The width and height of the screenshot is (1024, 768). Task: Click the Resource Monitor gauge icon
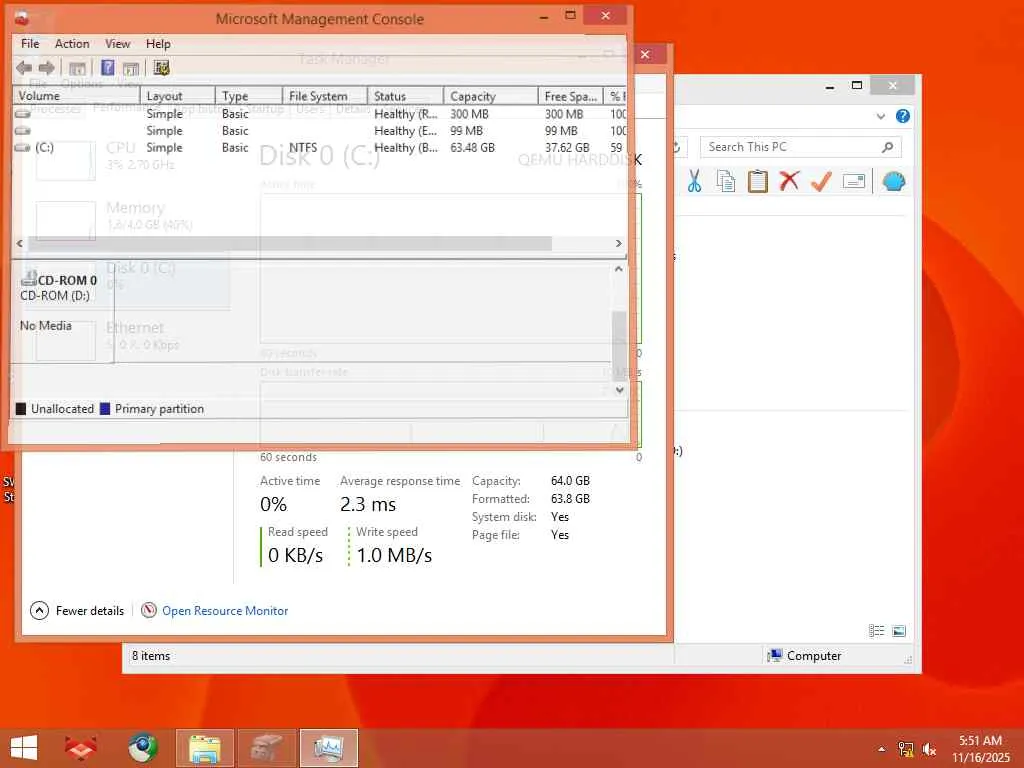point(149,610)
